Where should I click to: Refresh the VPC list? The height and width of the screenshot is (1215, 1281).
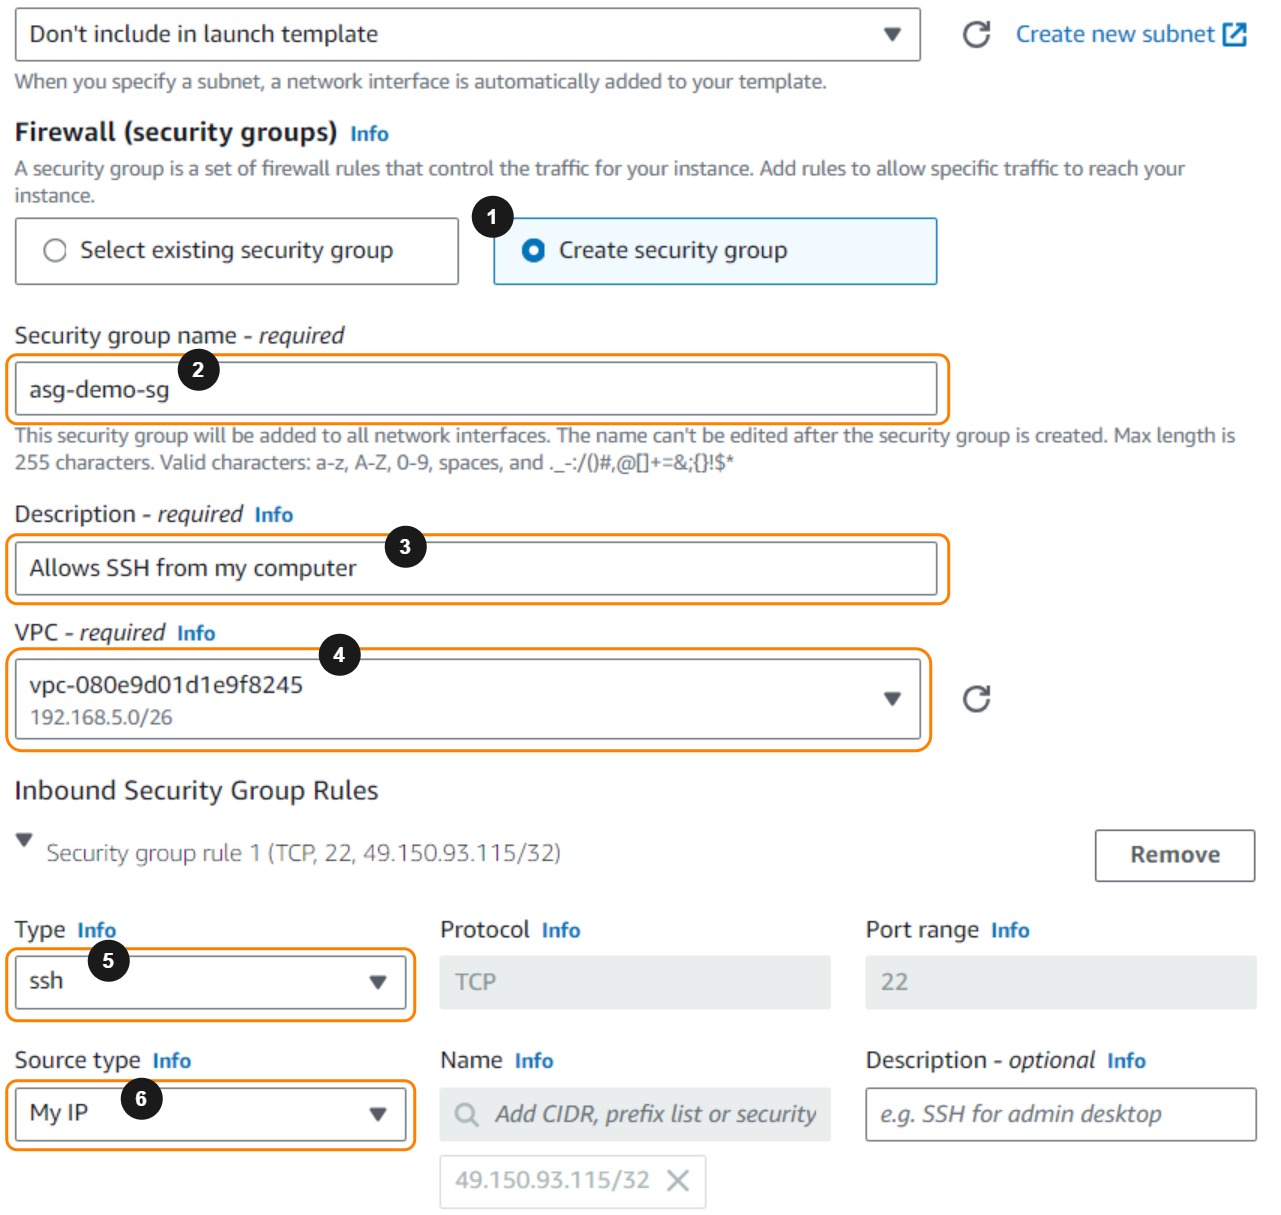pos(976,699)
